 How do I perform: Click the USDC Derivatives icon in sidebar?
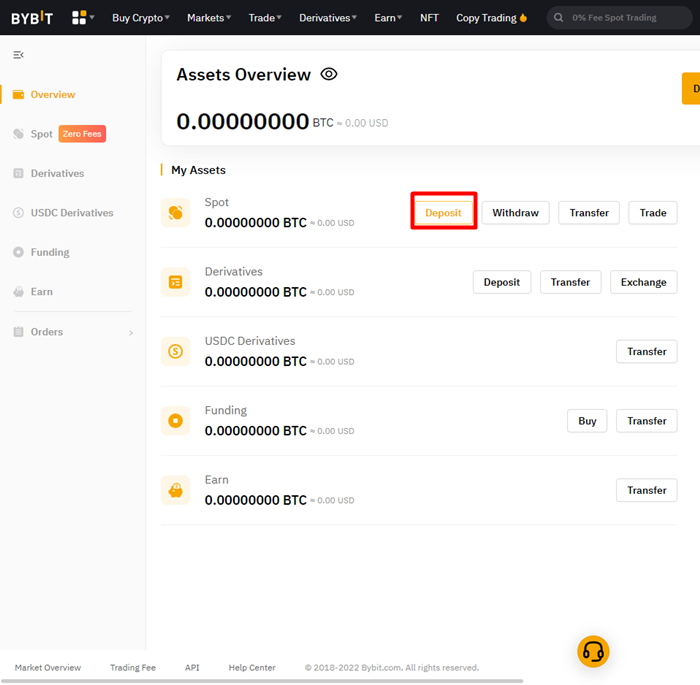(18, 213)
